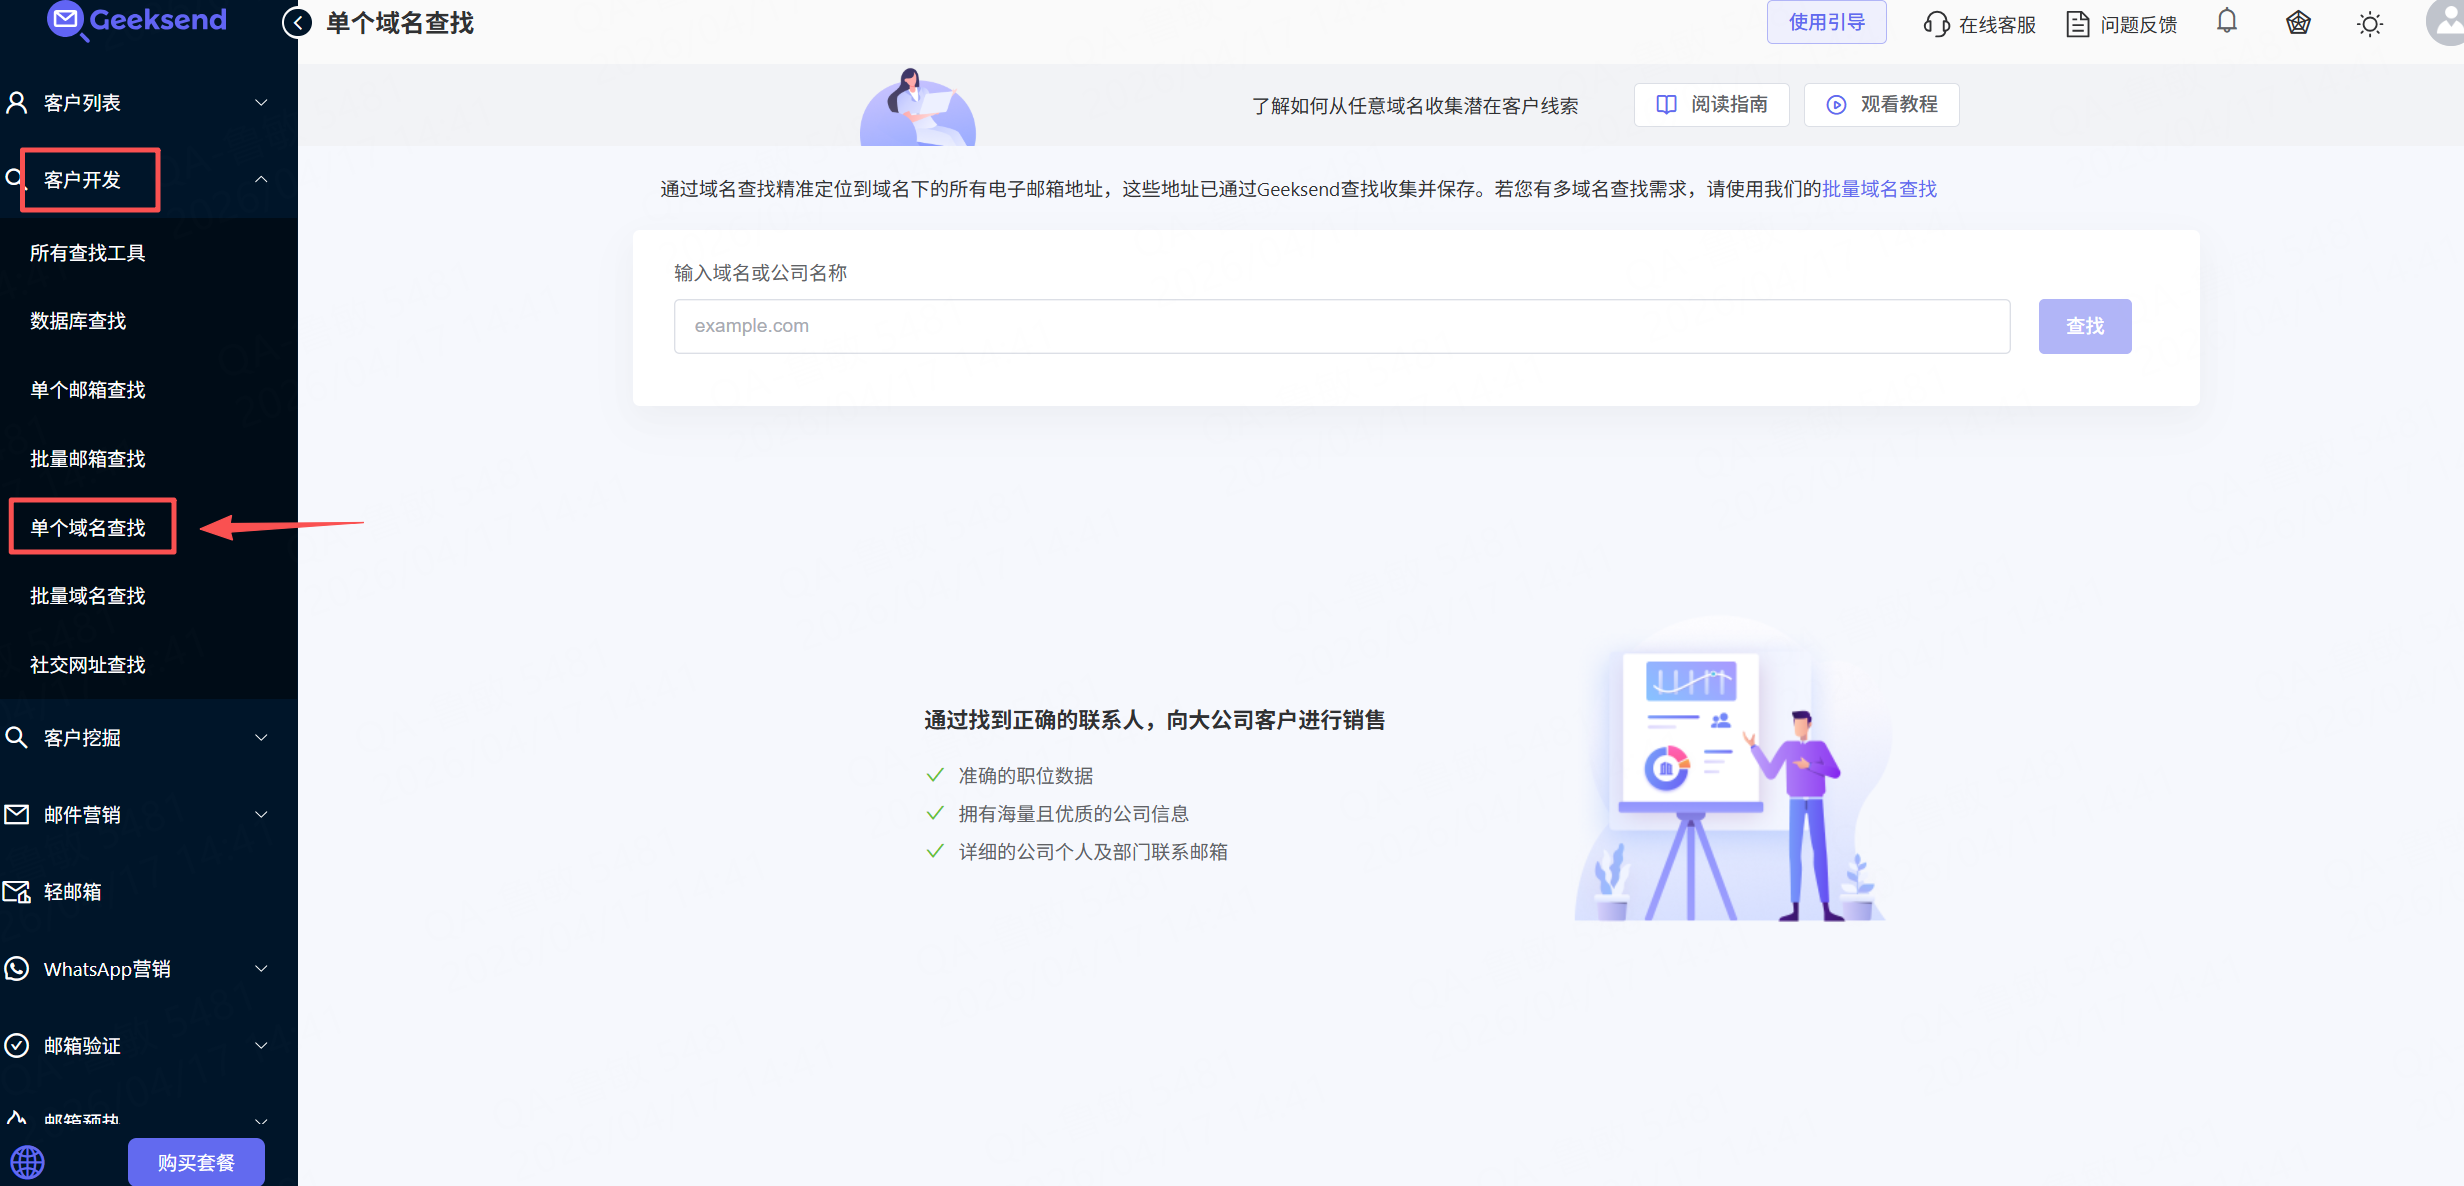Click the membership badge icon in header
The height and width of the screenshot is (1186, 2464).
point(2298,23)
